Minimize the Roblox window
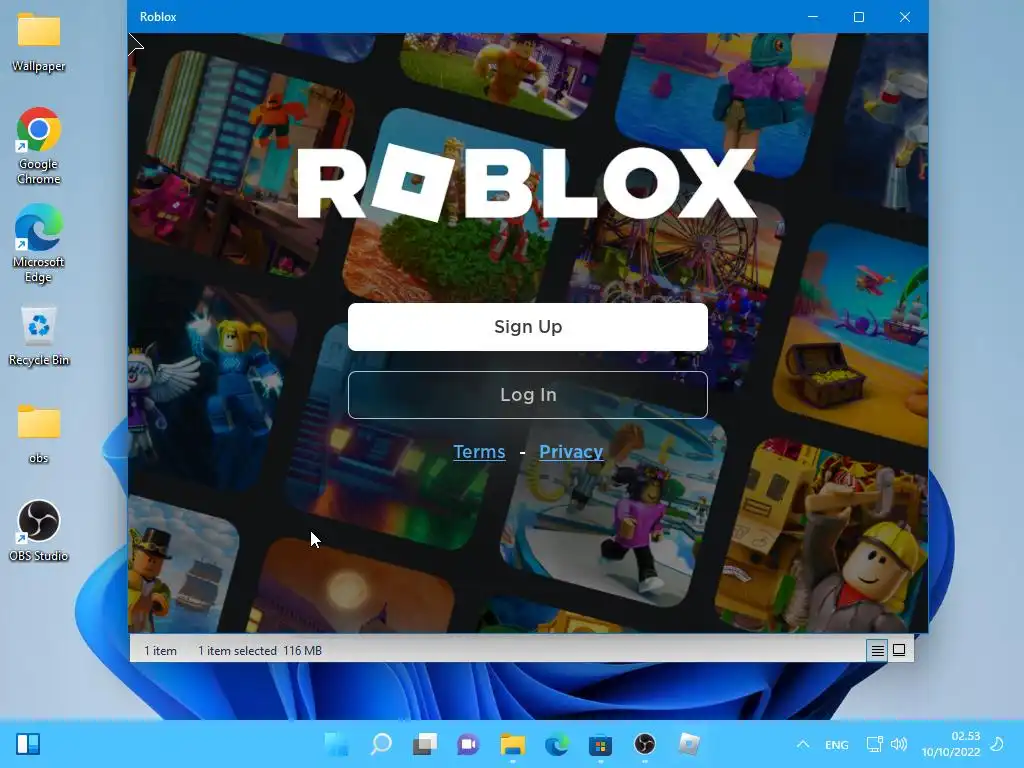This screenshot has height=768, width=1024. (813, 17)
